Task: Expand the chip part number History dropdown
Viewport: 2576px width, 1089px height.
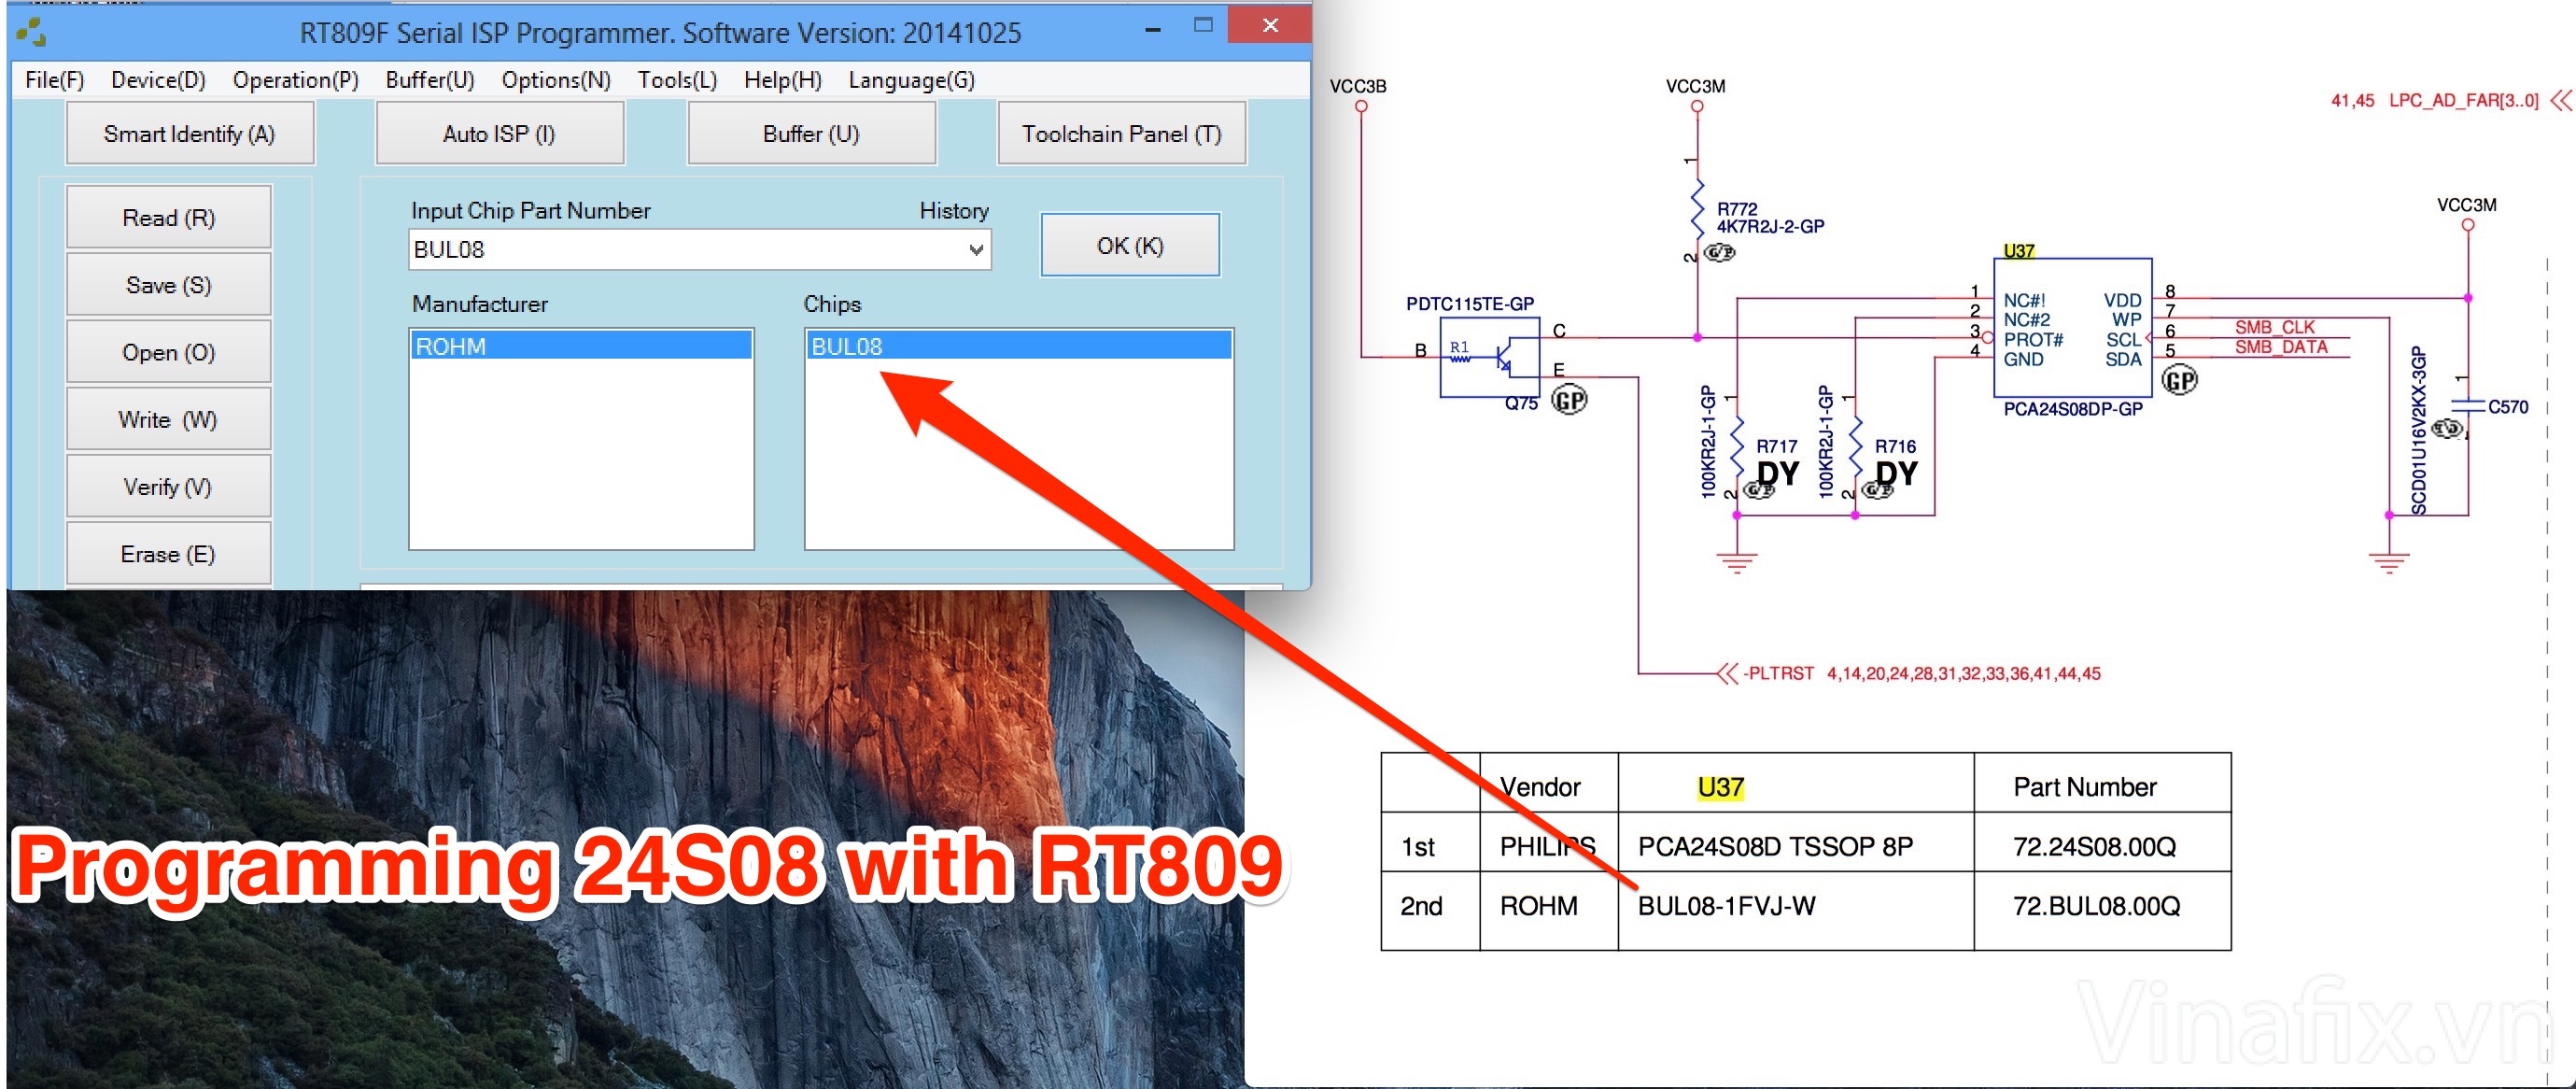Action: pyautogui.click(x=976, y=250)
